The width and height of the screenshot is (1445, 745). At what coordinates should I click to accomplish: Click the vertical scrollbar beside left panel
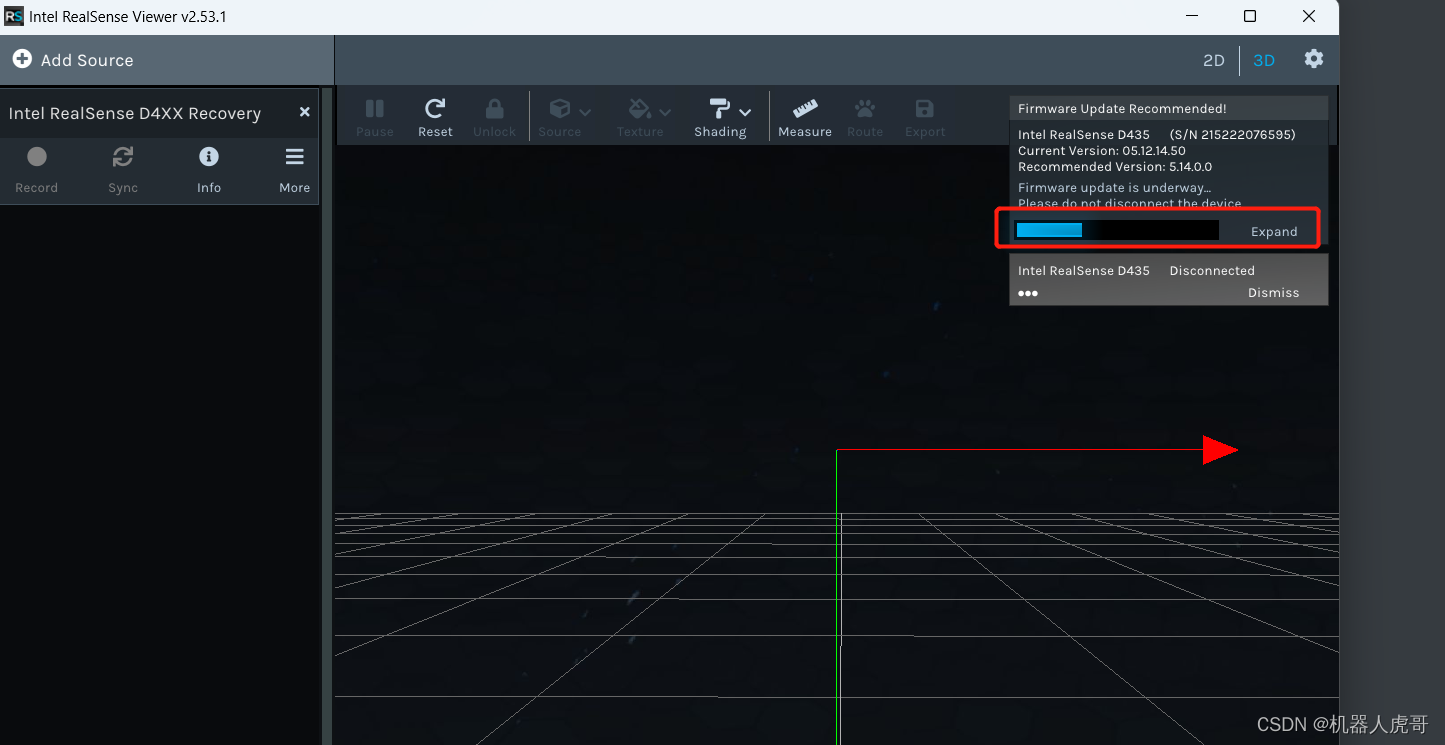[326, 415]
